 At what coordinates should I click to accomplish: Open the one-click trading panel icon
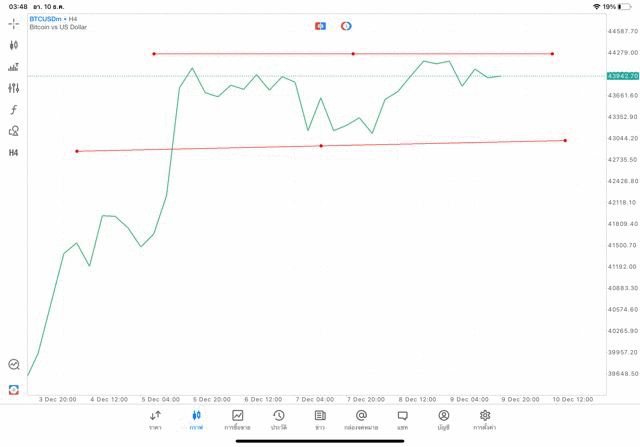[14, 389]
